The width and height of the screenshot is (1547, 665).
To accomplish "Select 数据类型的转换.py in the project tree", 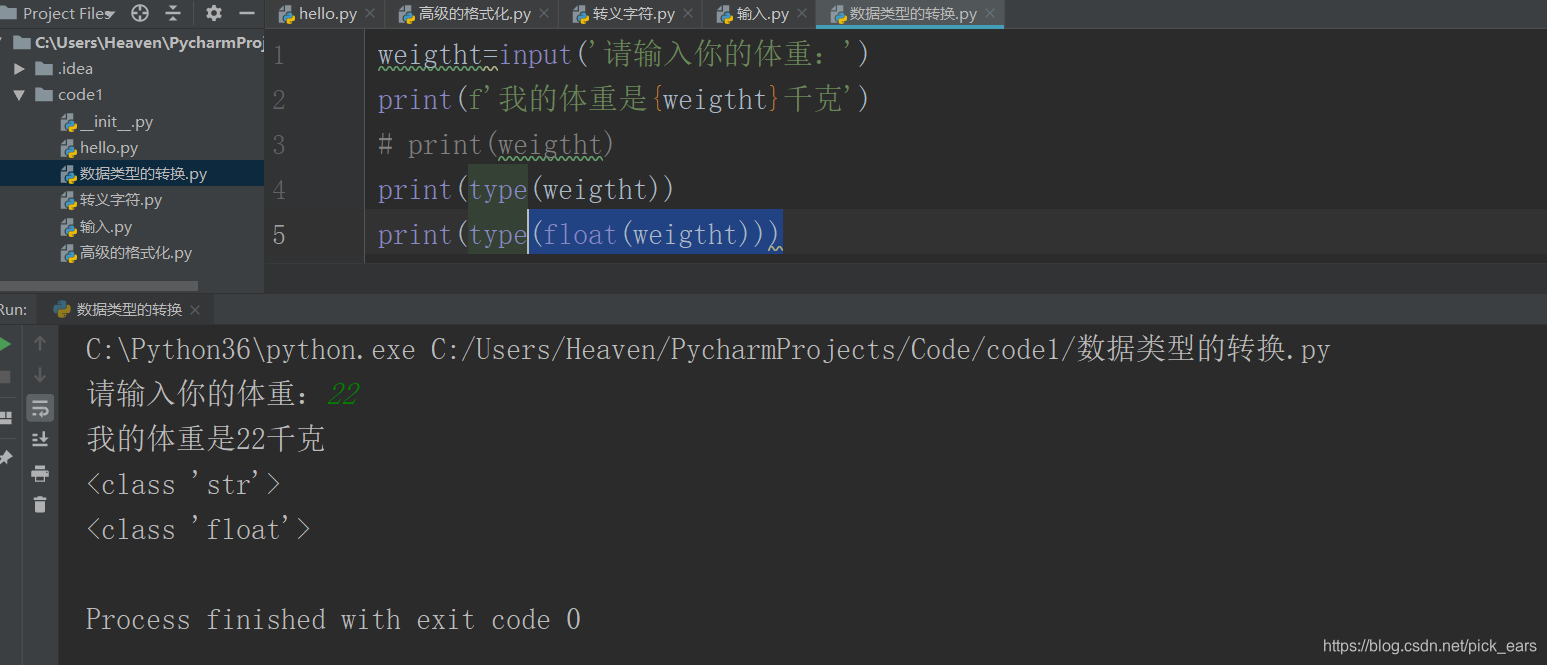I will [143, 174].
